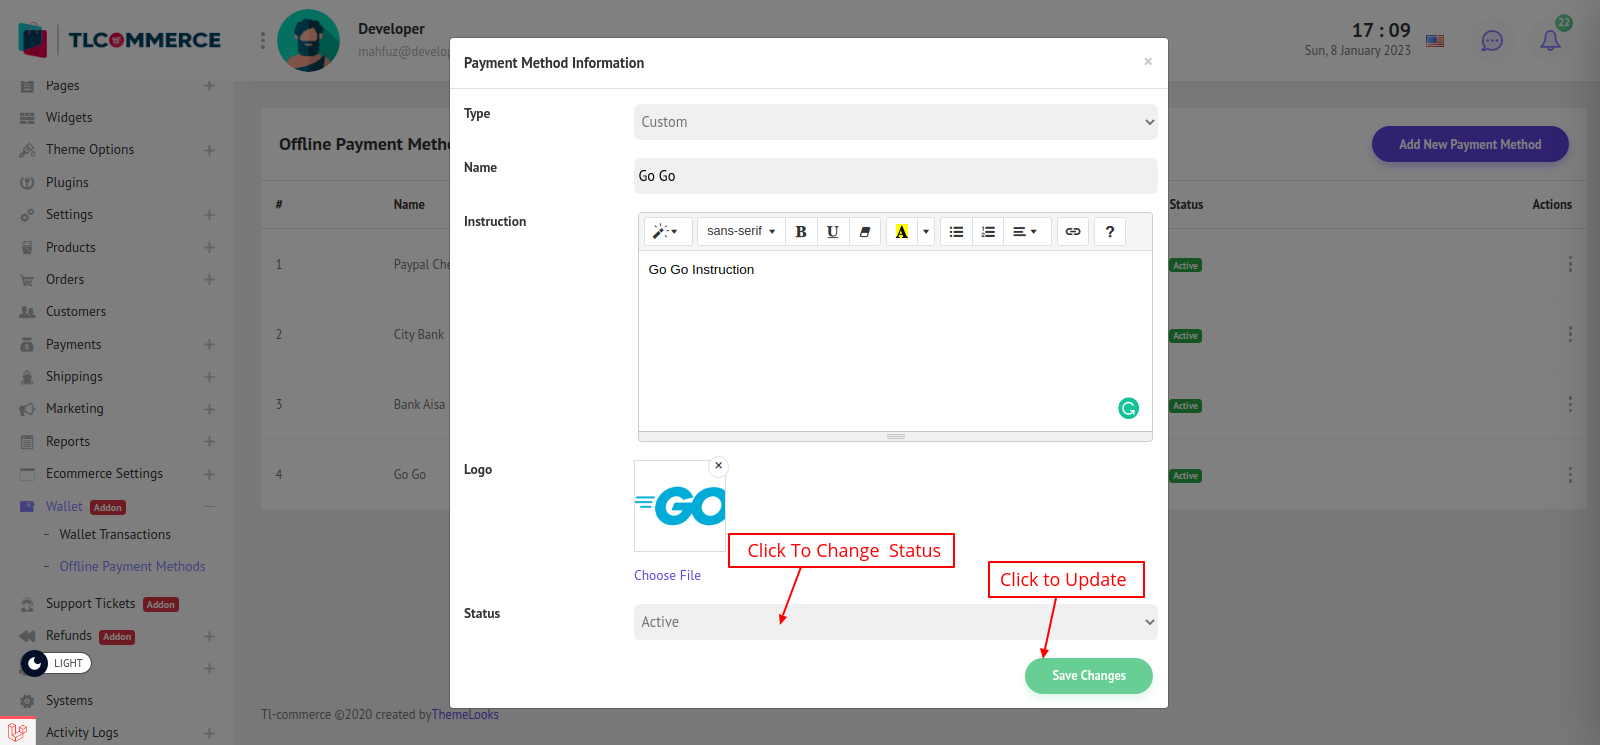This screenshot has height=745, width=1600.
Task: Click the Choose File link
Action: tap(667, 576)
